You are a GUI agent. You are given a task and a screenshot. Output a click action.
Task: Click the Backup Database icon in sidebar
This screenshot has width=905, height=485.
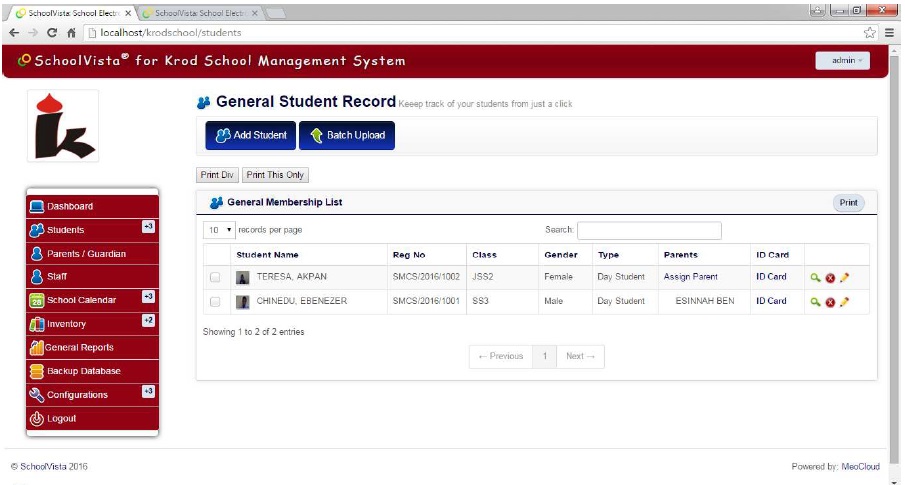tap(36, 371)
